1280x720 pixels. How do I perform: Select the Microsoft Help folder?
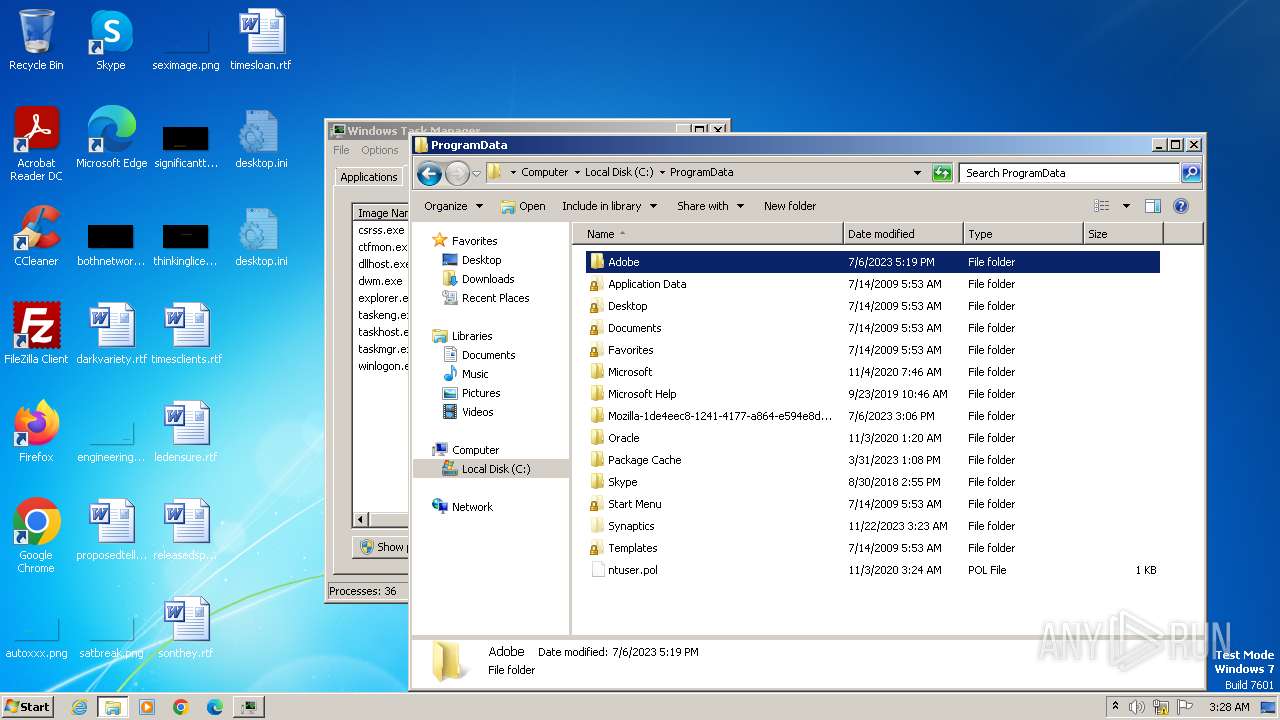[872, 394]
